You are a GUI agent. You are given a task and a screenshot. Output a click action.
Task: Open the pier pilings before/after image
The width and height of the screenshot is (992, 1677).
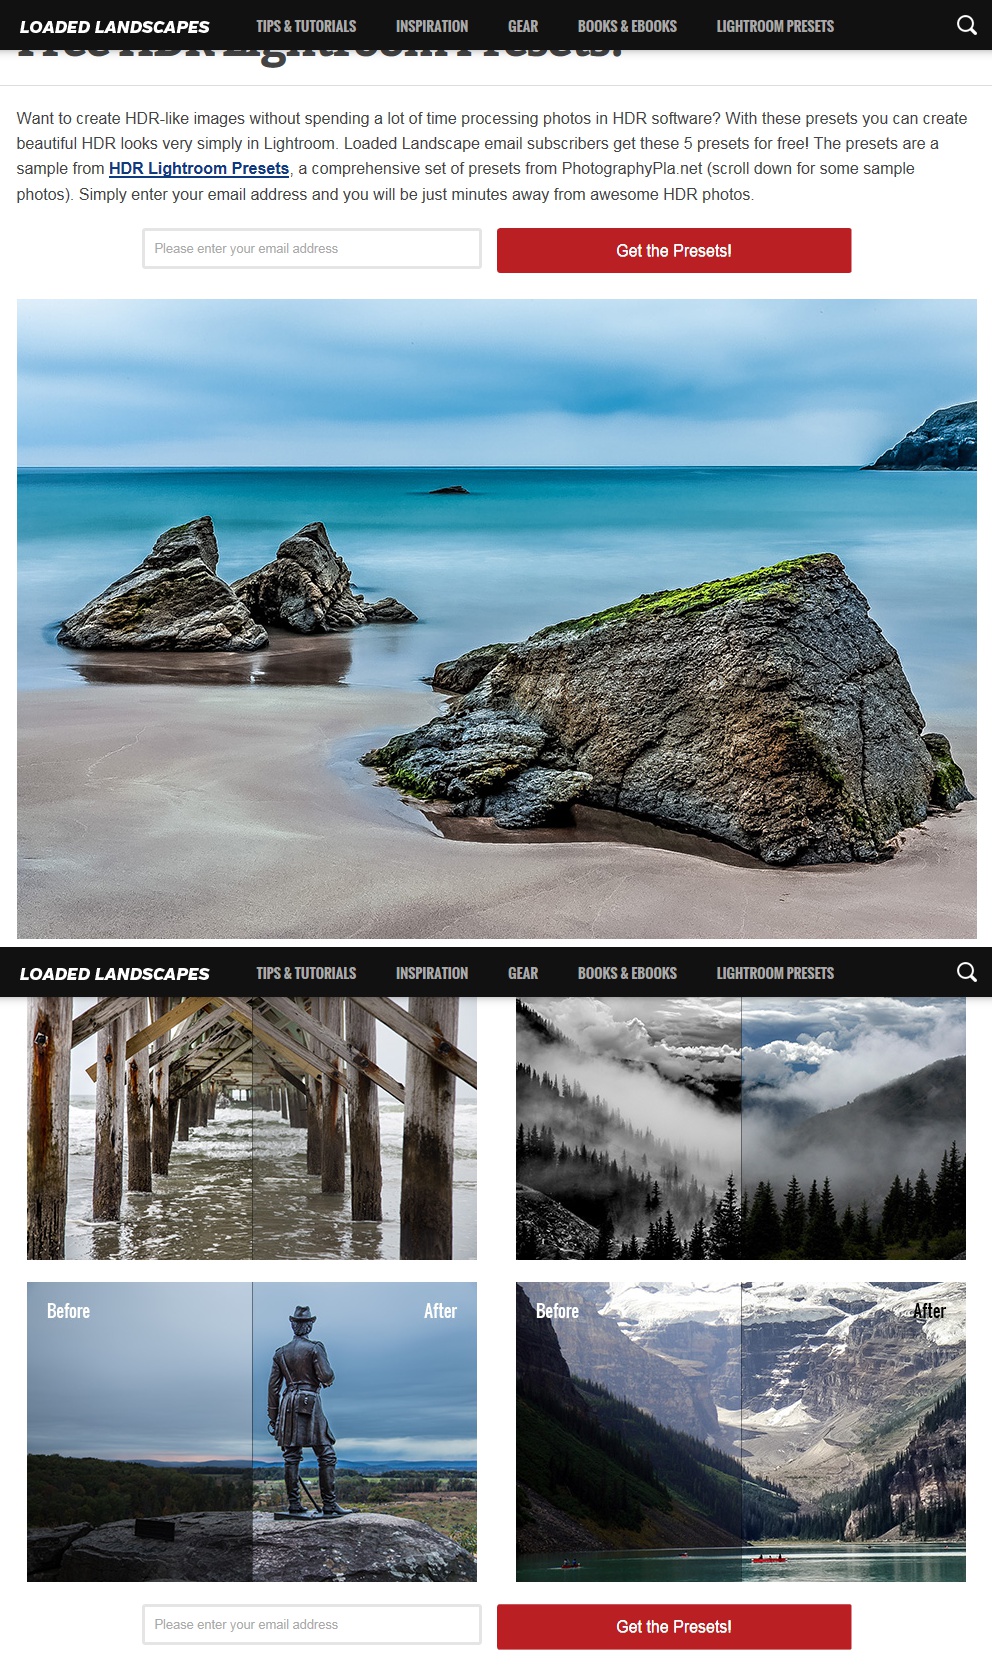coord(252,1128)
